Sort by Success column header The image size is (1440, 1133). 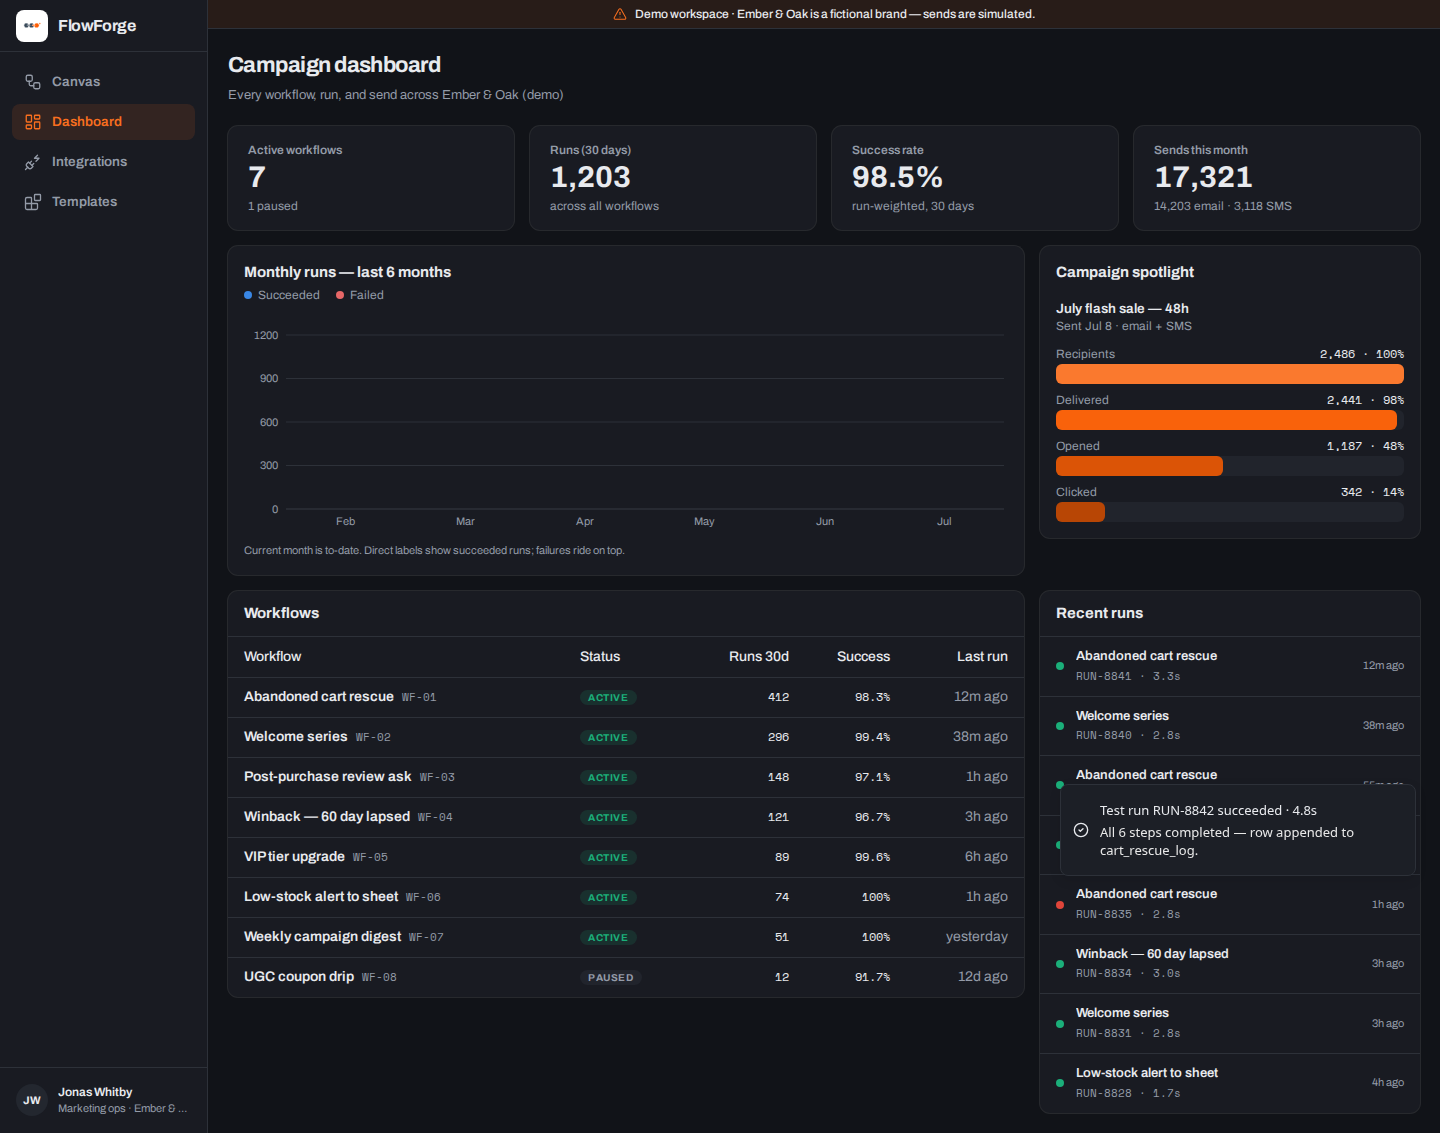(x=863, y=657)
